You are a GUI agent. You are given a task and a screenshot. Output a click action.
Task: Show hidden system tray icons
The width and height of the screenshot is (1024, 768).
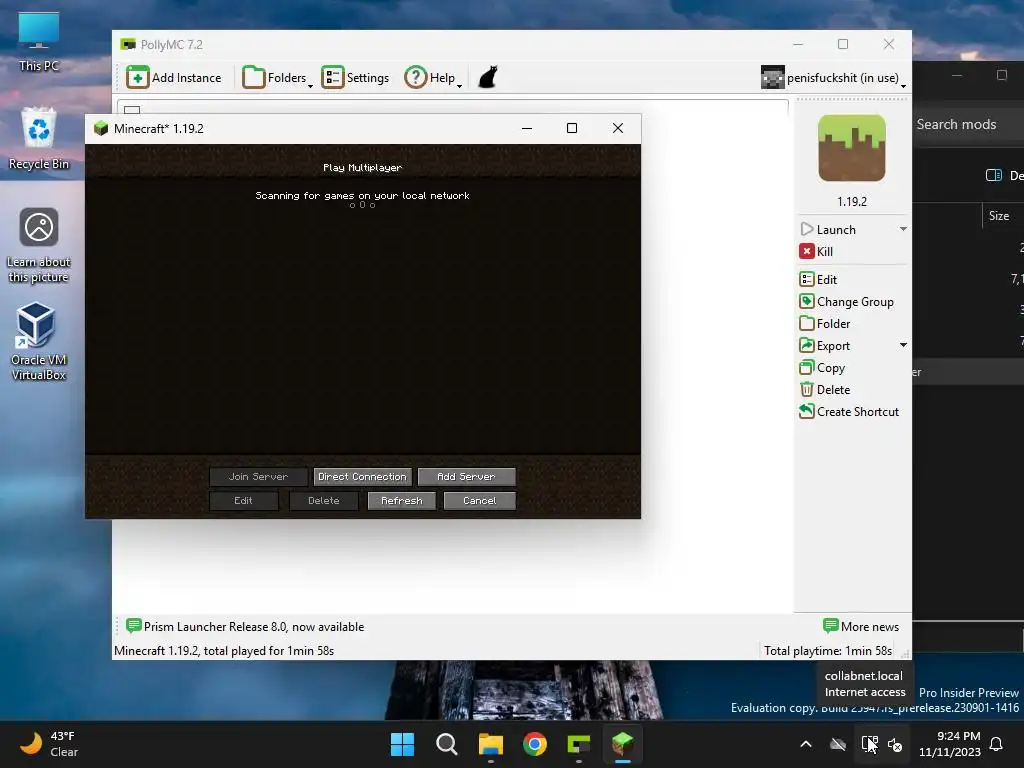806,744
